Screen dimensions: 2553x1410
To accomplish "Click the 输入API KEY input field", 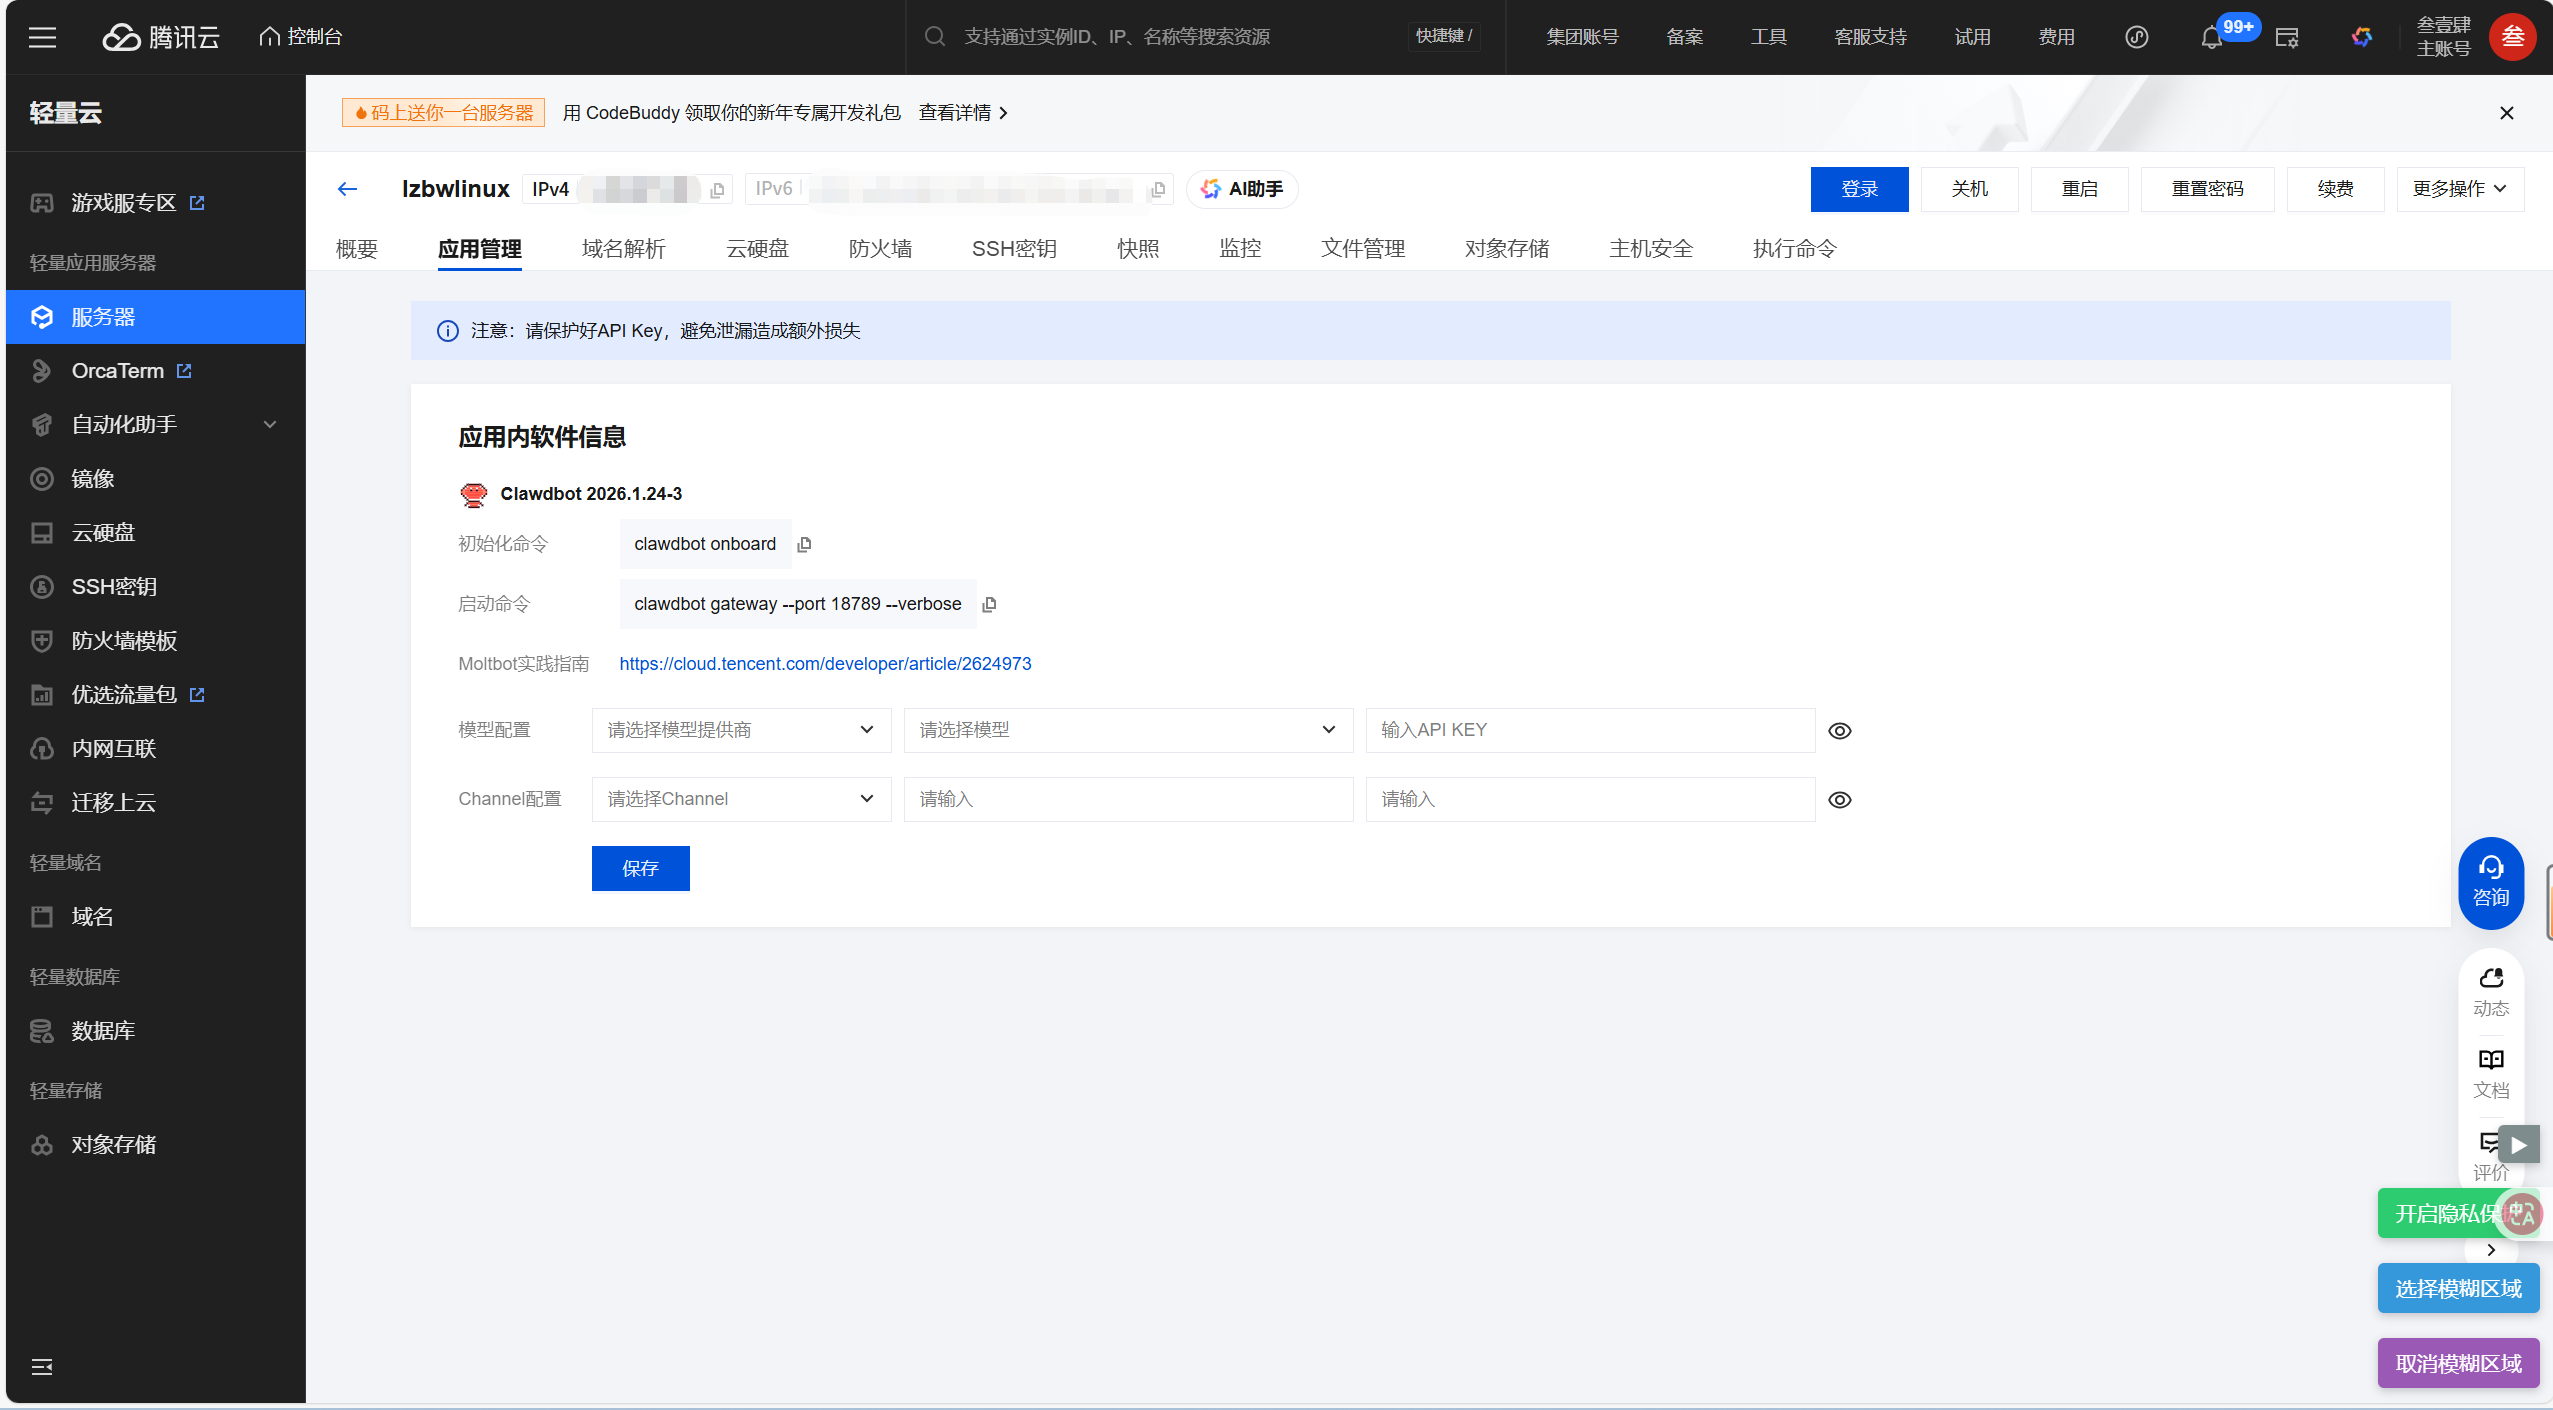I will click(1589, 730).
